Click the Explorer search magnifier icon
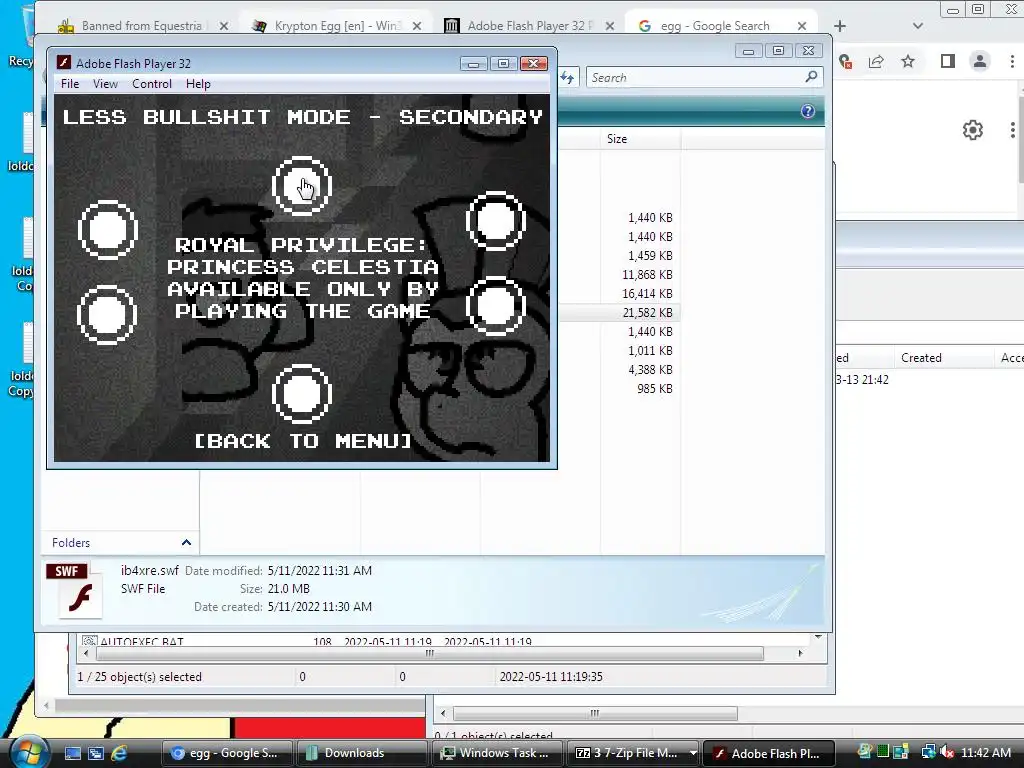1024x768 pixels. [x=812, y=77]
